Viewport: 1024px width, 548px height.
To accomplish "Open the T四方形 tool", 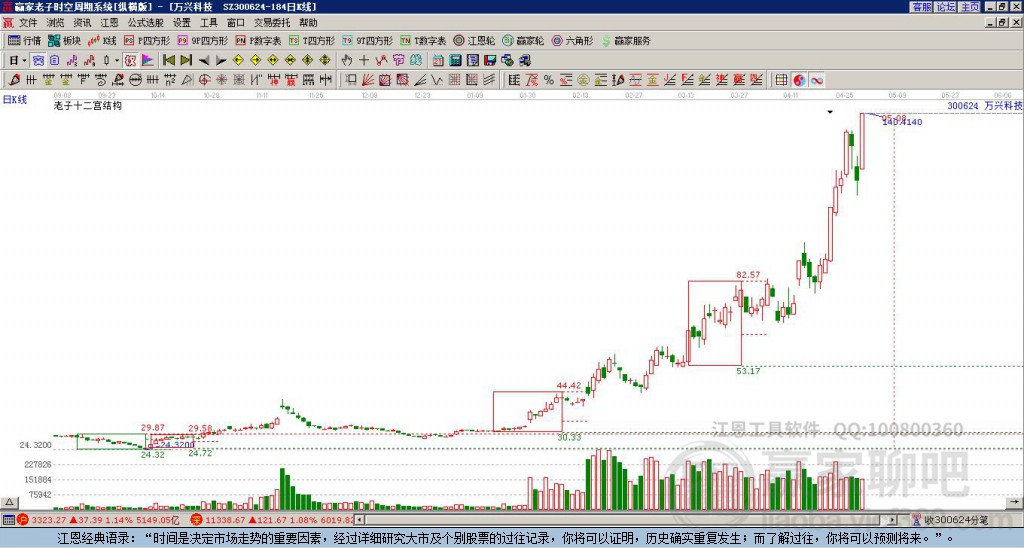I will click(312, 40).
